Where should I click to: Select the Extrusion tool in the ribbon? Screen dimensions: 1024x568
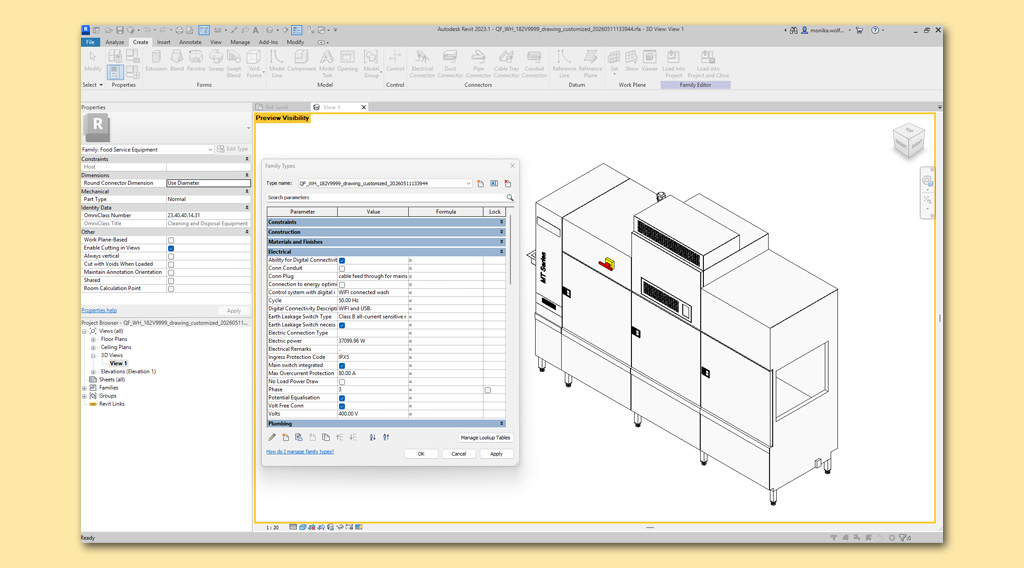(x=156, y=62)
